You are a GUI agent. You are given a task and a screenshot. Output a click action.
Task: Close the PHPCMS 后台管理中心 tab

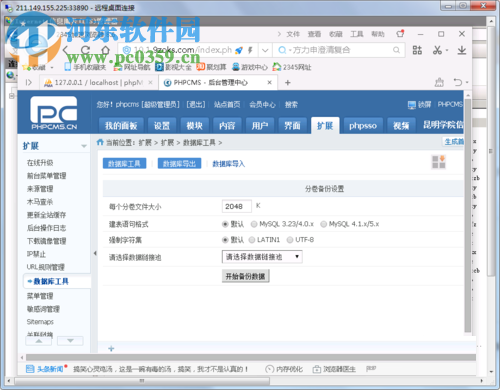pyautogui.click(x=269, y=82)
